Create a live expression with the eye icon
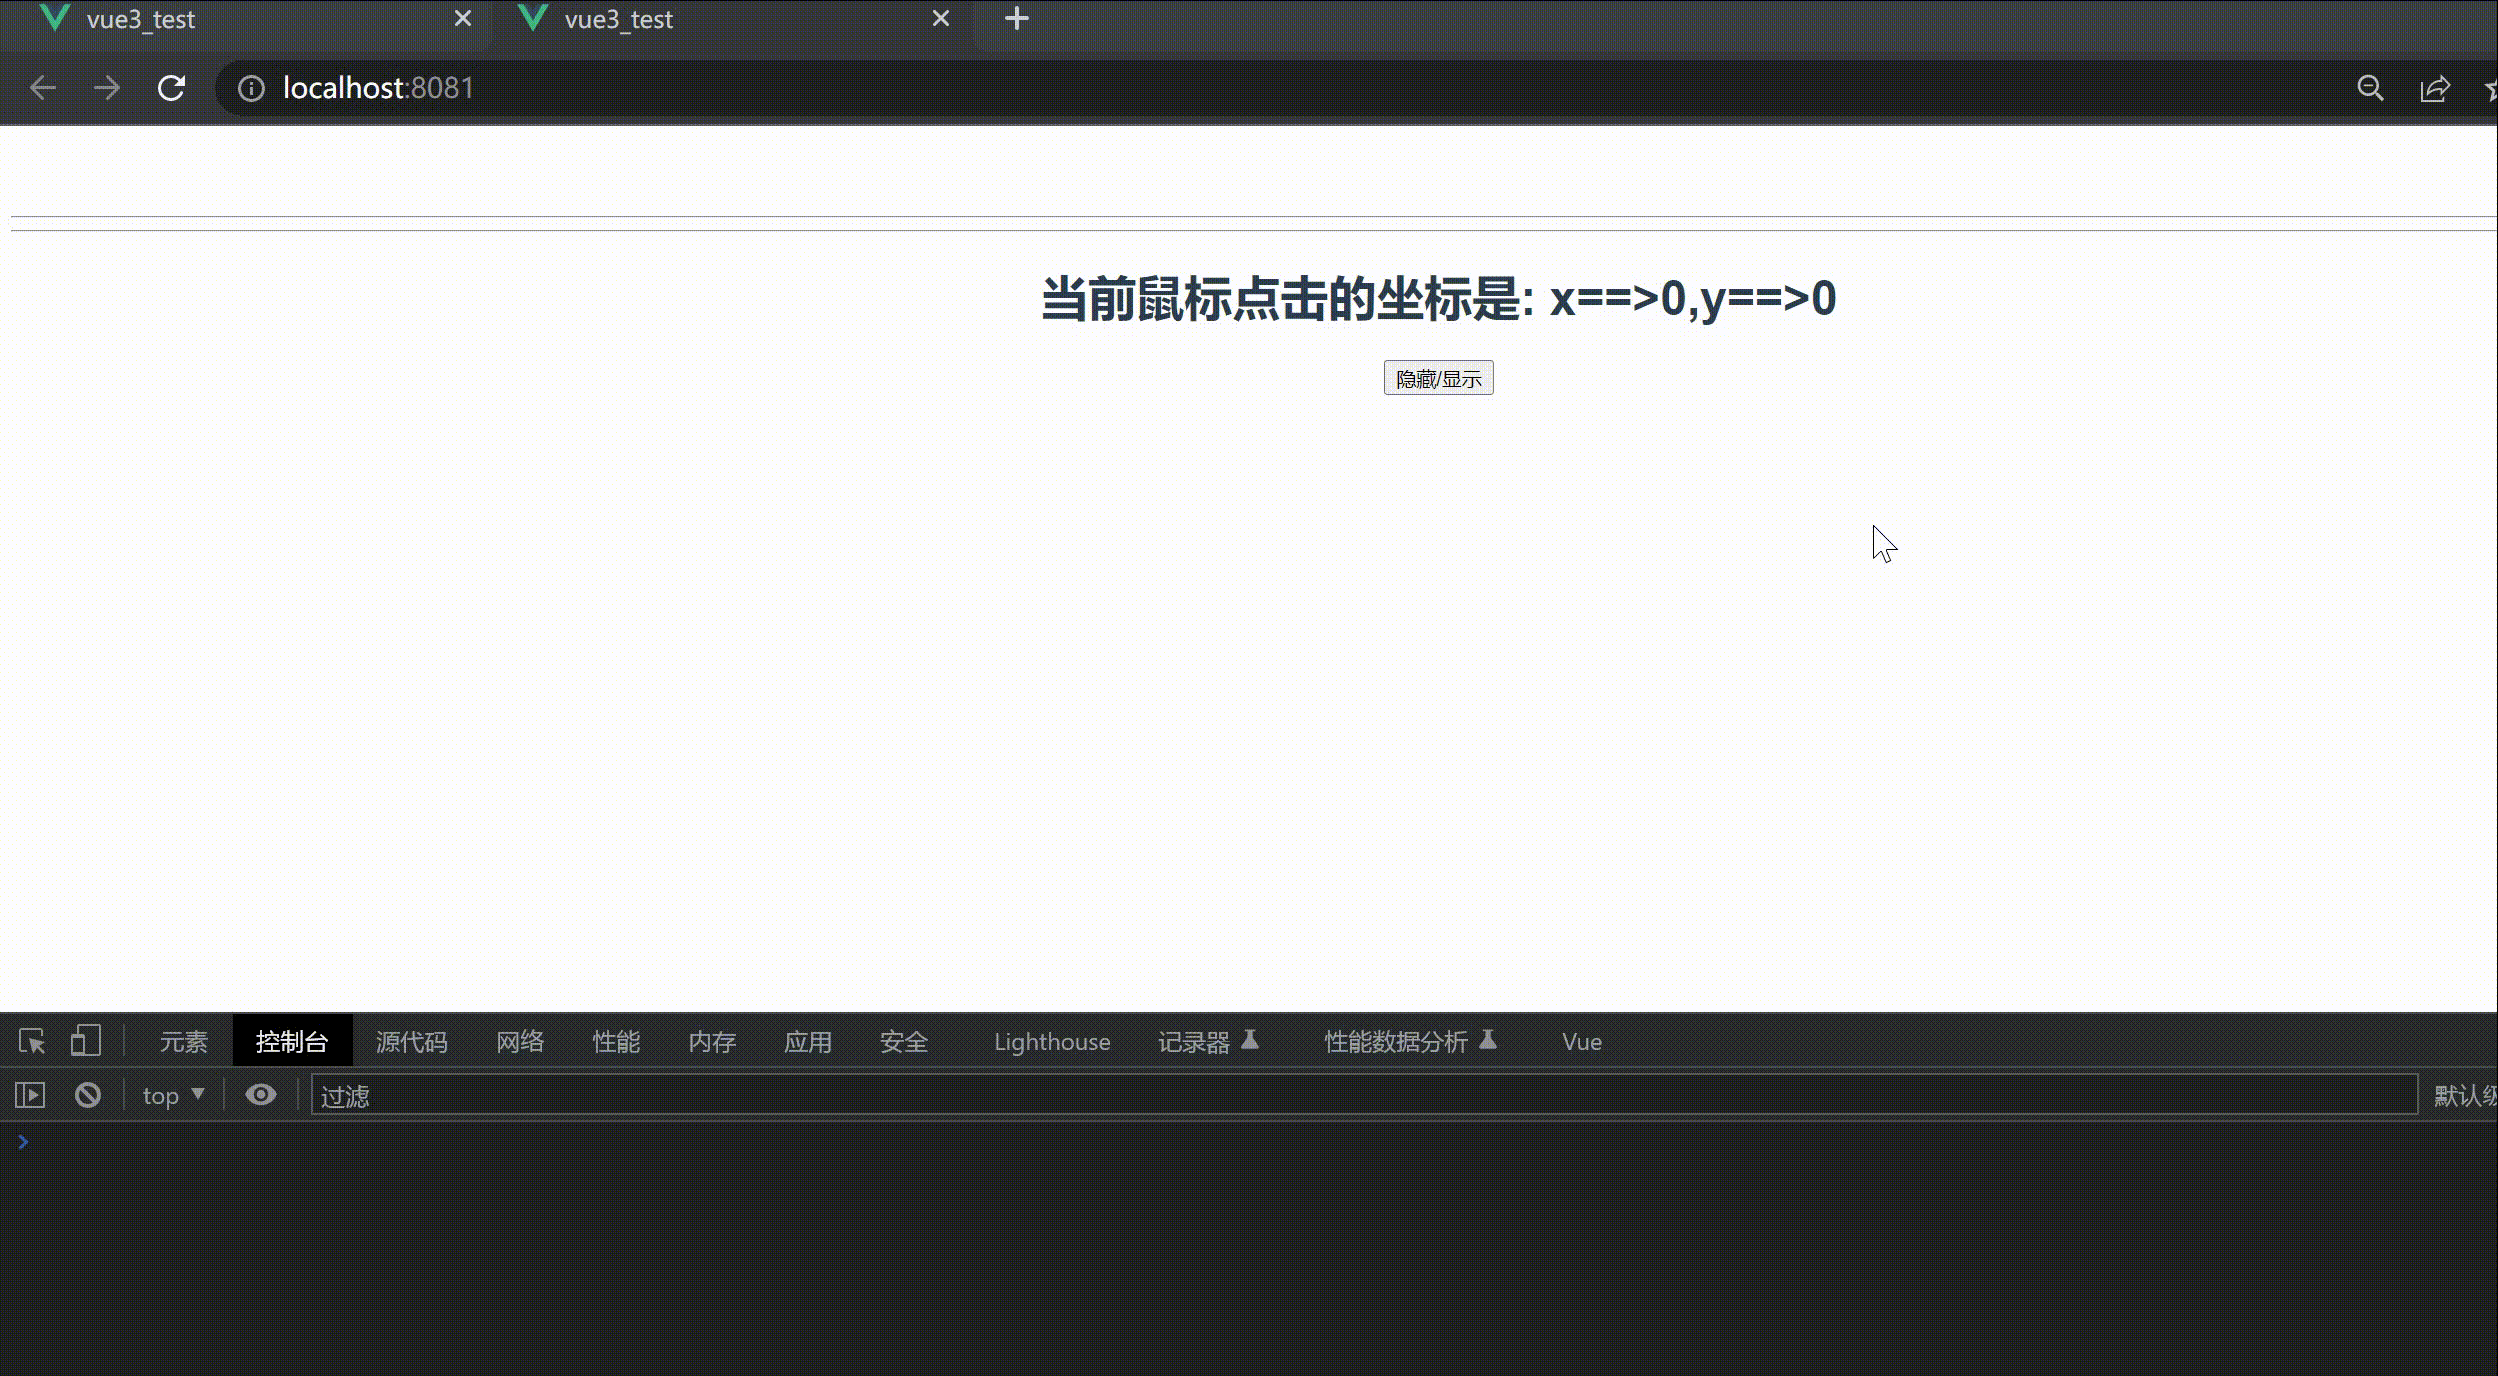Screen dimensions: 2498x1376 click(260, 1095)
